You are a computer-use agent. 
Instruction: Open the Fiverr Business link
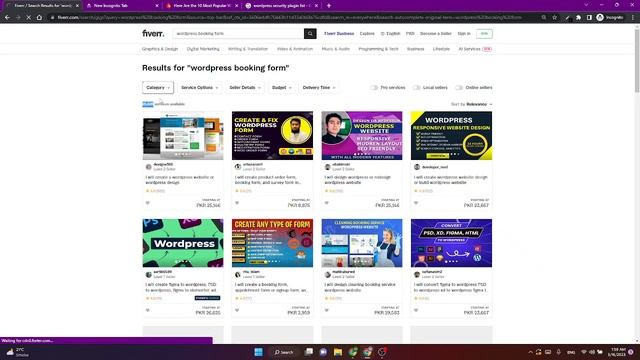click(x=339, y=33)
